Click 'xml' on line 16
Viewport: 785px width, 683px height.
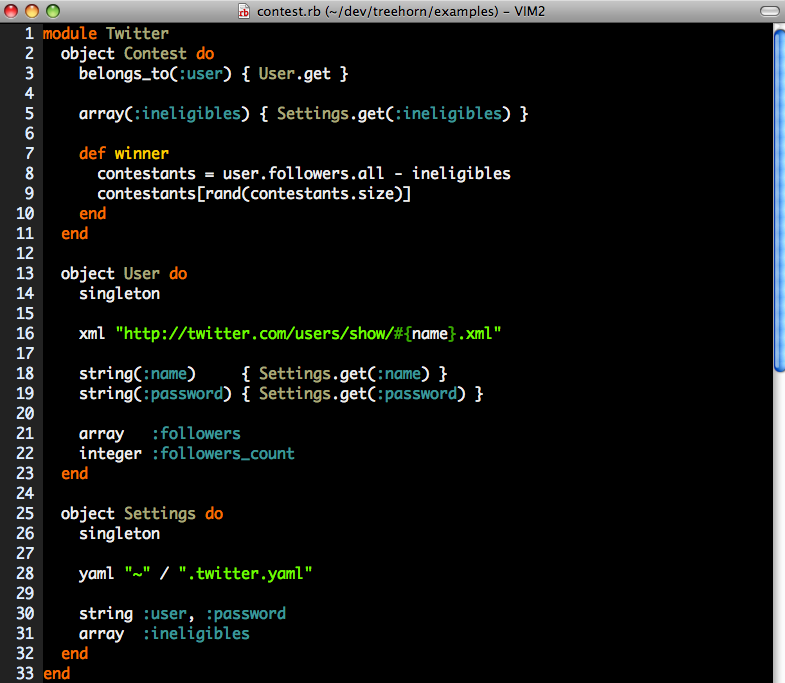point(92,334)
